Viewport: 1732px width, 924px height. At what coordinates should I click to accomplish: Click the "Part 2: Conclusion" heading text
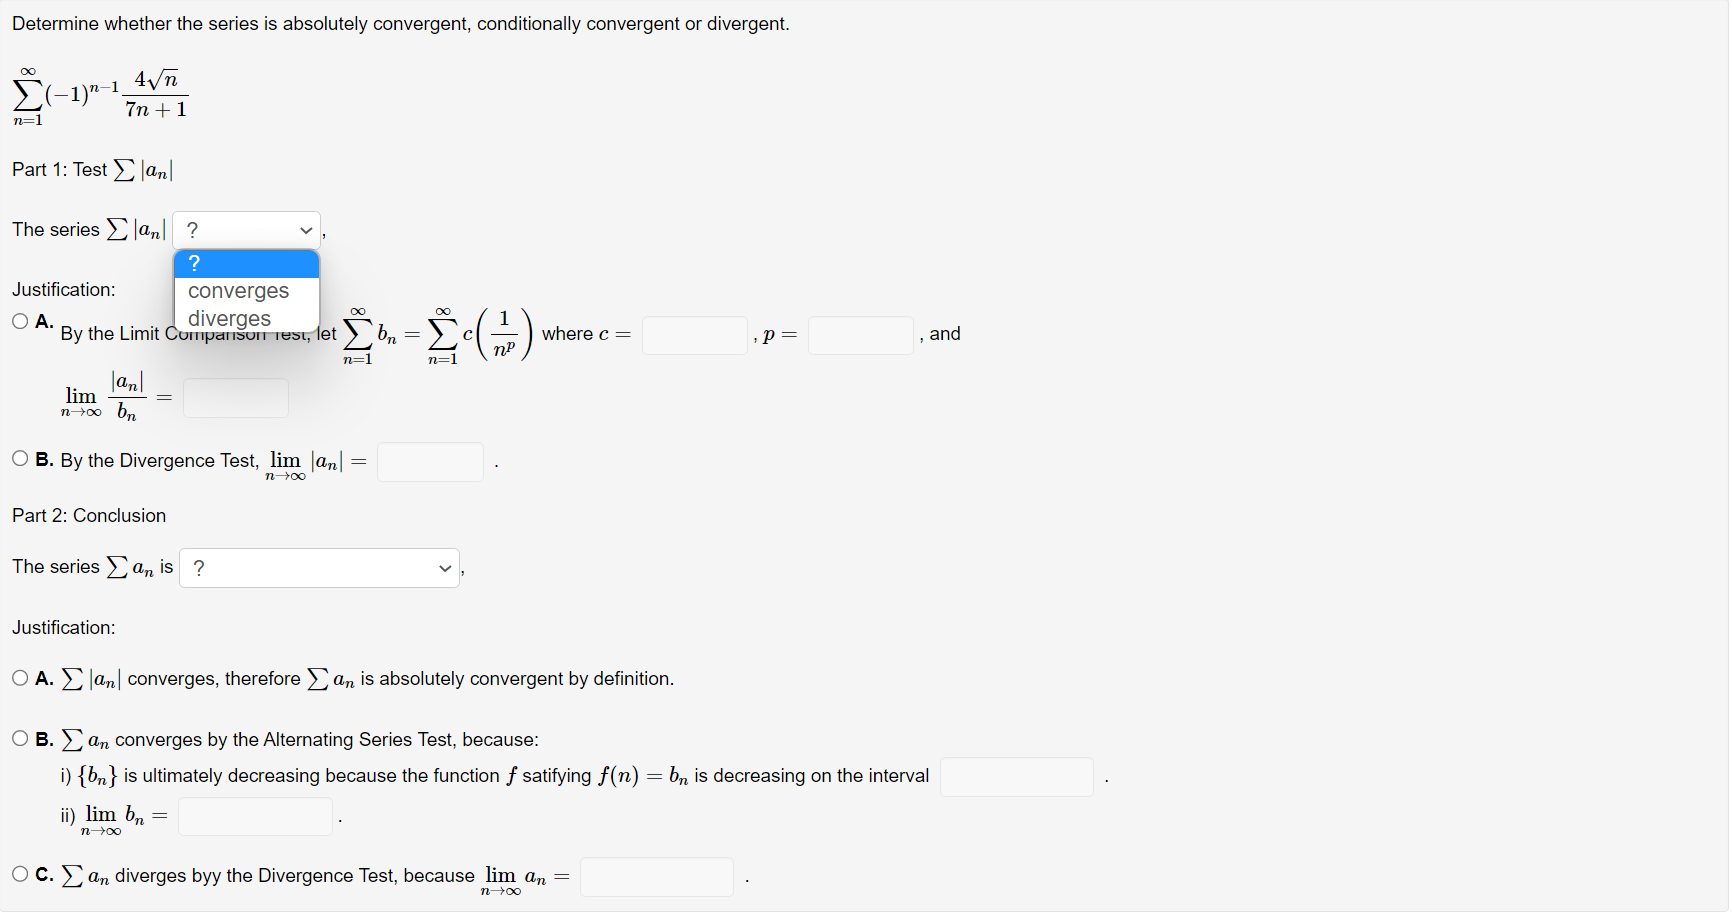[89, 515]
